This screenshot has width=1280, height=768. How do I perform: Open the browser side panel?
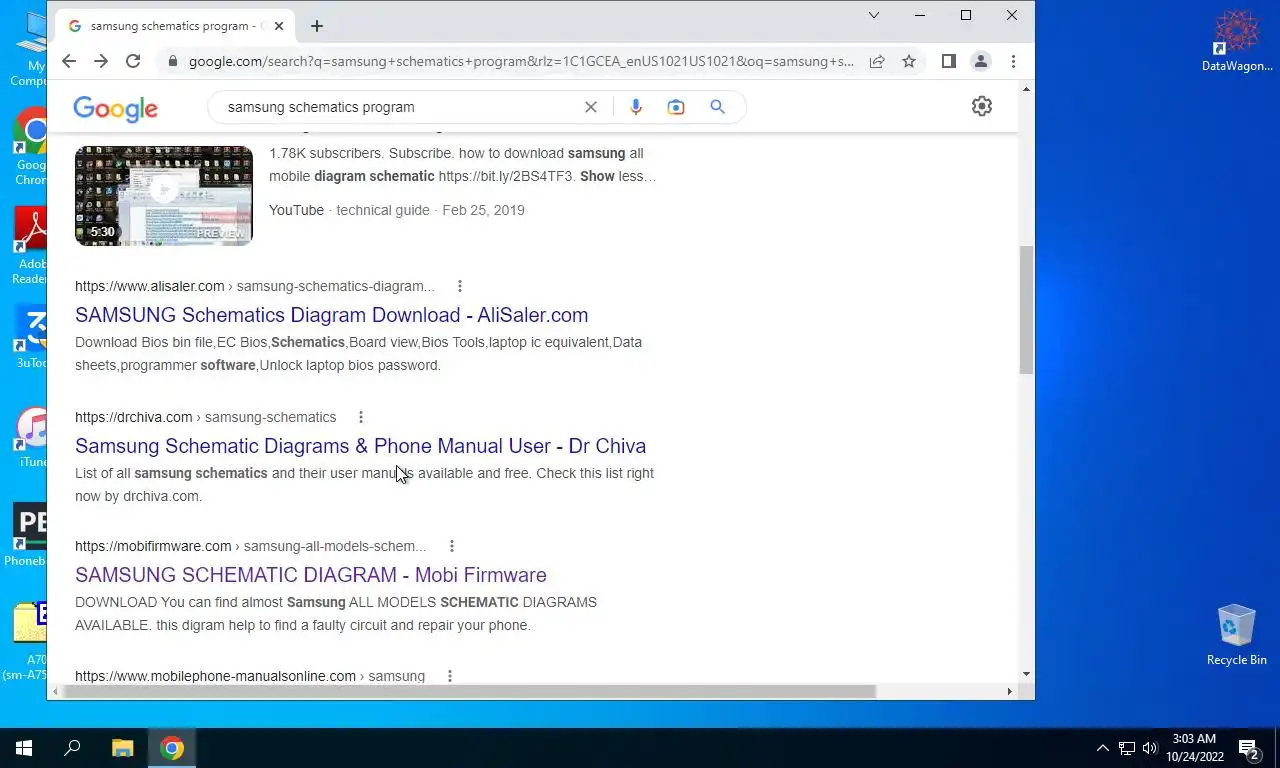[949, 61]
